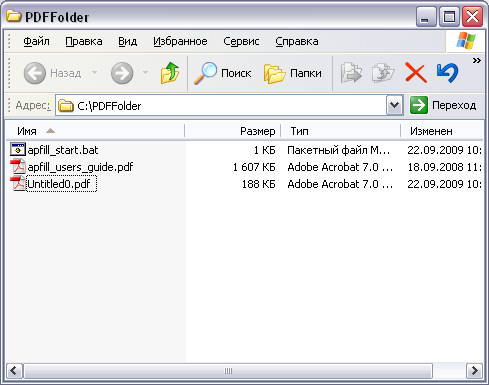Click the horizontal scrollbar left arrow
The height and width of the screenshot is (385, 489).
click(x=14, y=371)
